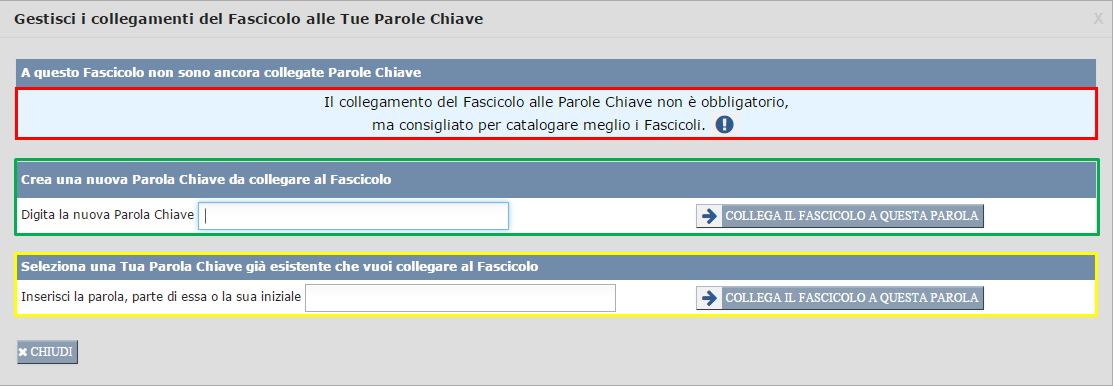Link Fascicolo to the existing selected keyword
Image resolution: width=1113 pixels, height=386 pixels.
(840, 298)
